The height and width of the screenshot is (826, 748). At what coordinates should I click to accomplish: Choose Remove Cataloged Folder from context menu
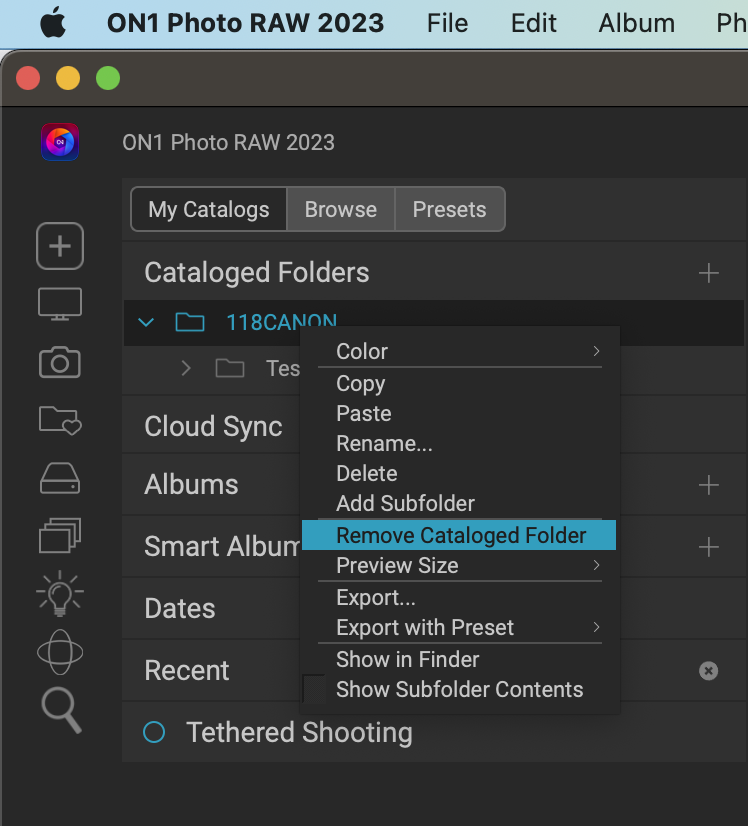[460, 536]
